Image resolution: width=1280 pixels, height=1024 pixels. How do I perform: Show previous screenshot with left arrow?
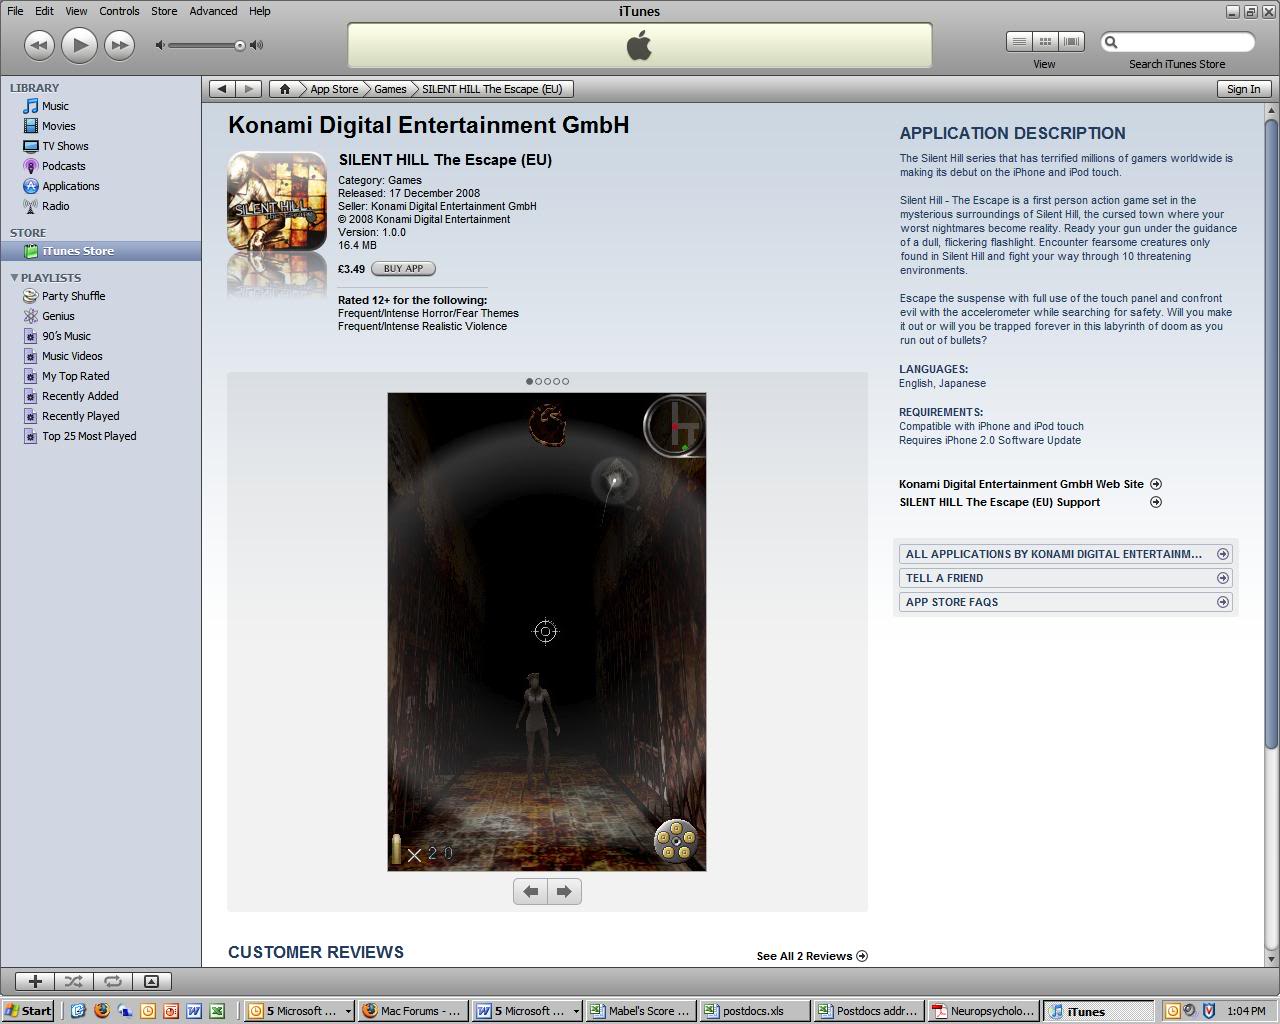click(531, 891)
